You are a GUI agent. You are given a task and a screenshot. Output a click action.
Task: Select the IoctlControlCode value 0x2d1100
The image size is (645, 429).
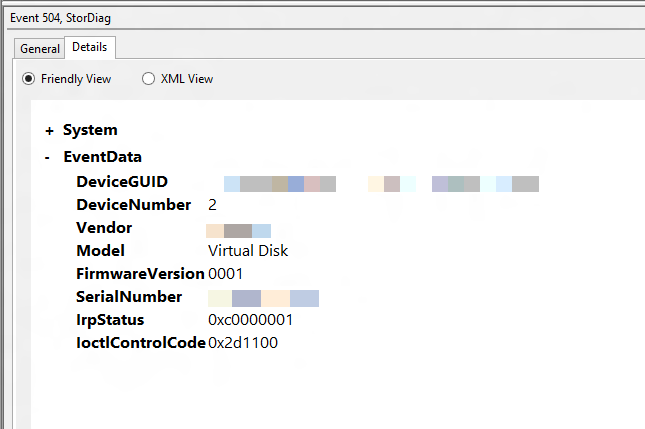(x=243, y=343)
